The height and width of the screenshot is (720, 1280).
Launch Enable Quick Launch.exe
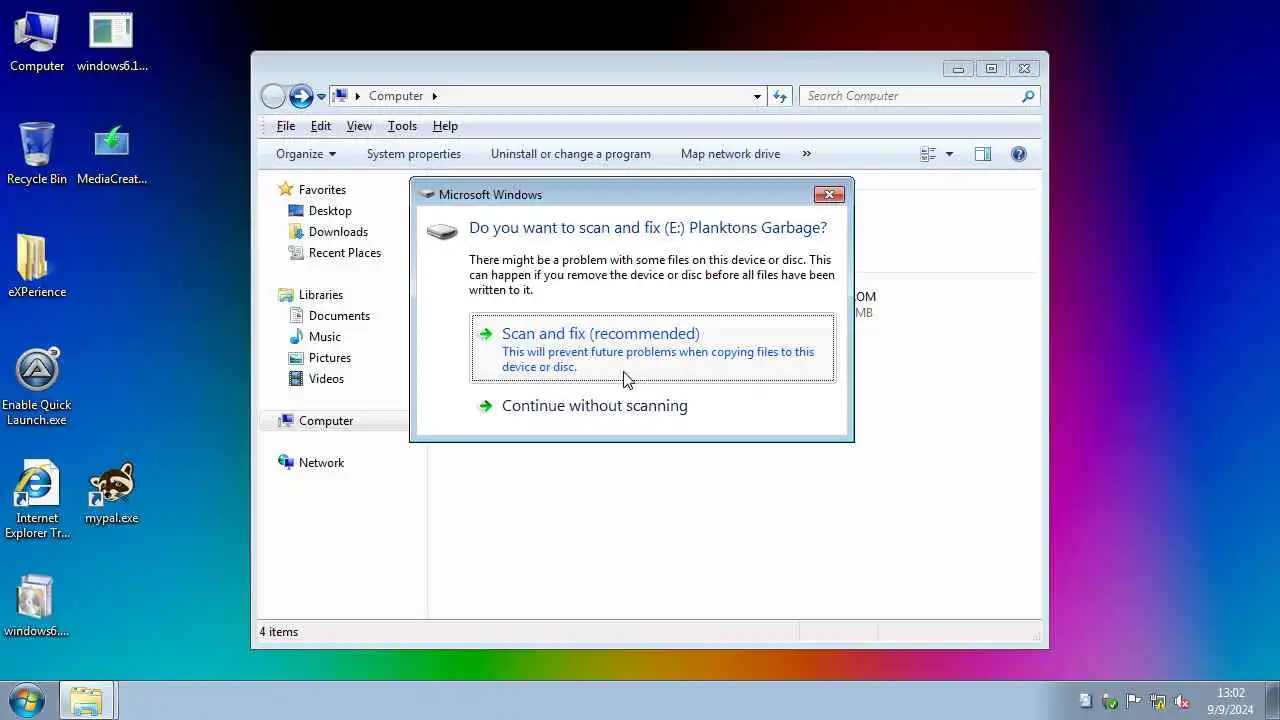pos(37,387)
